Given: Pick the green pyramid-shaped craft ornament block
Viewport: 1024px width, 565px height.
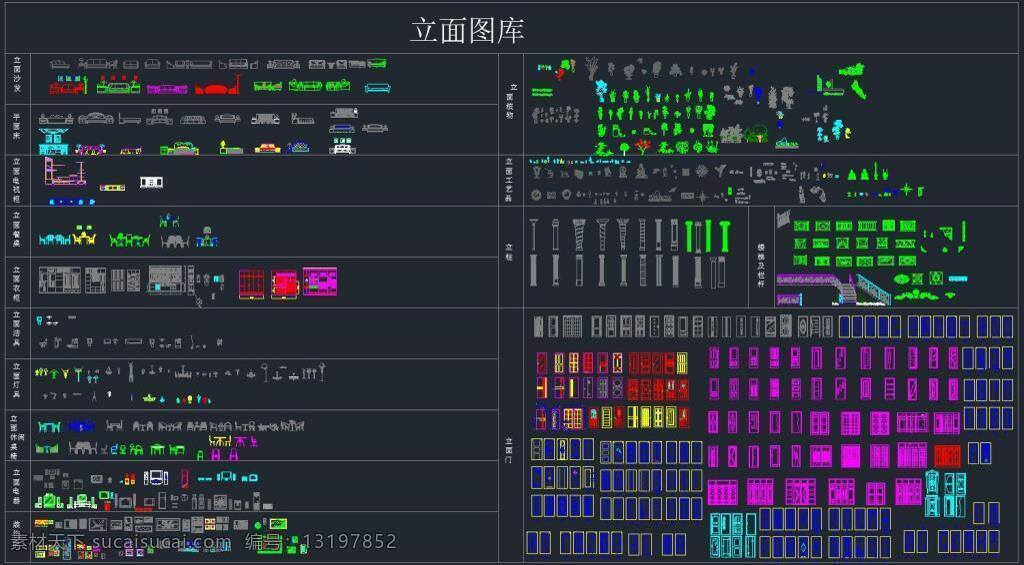Looking at the screenshot, I should (x=854, y=174).
